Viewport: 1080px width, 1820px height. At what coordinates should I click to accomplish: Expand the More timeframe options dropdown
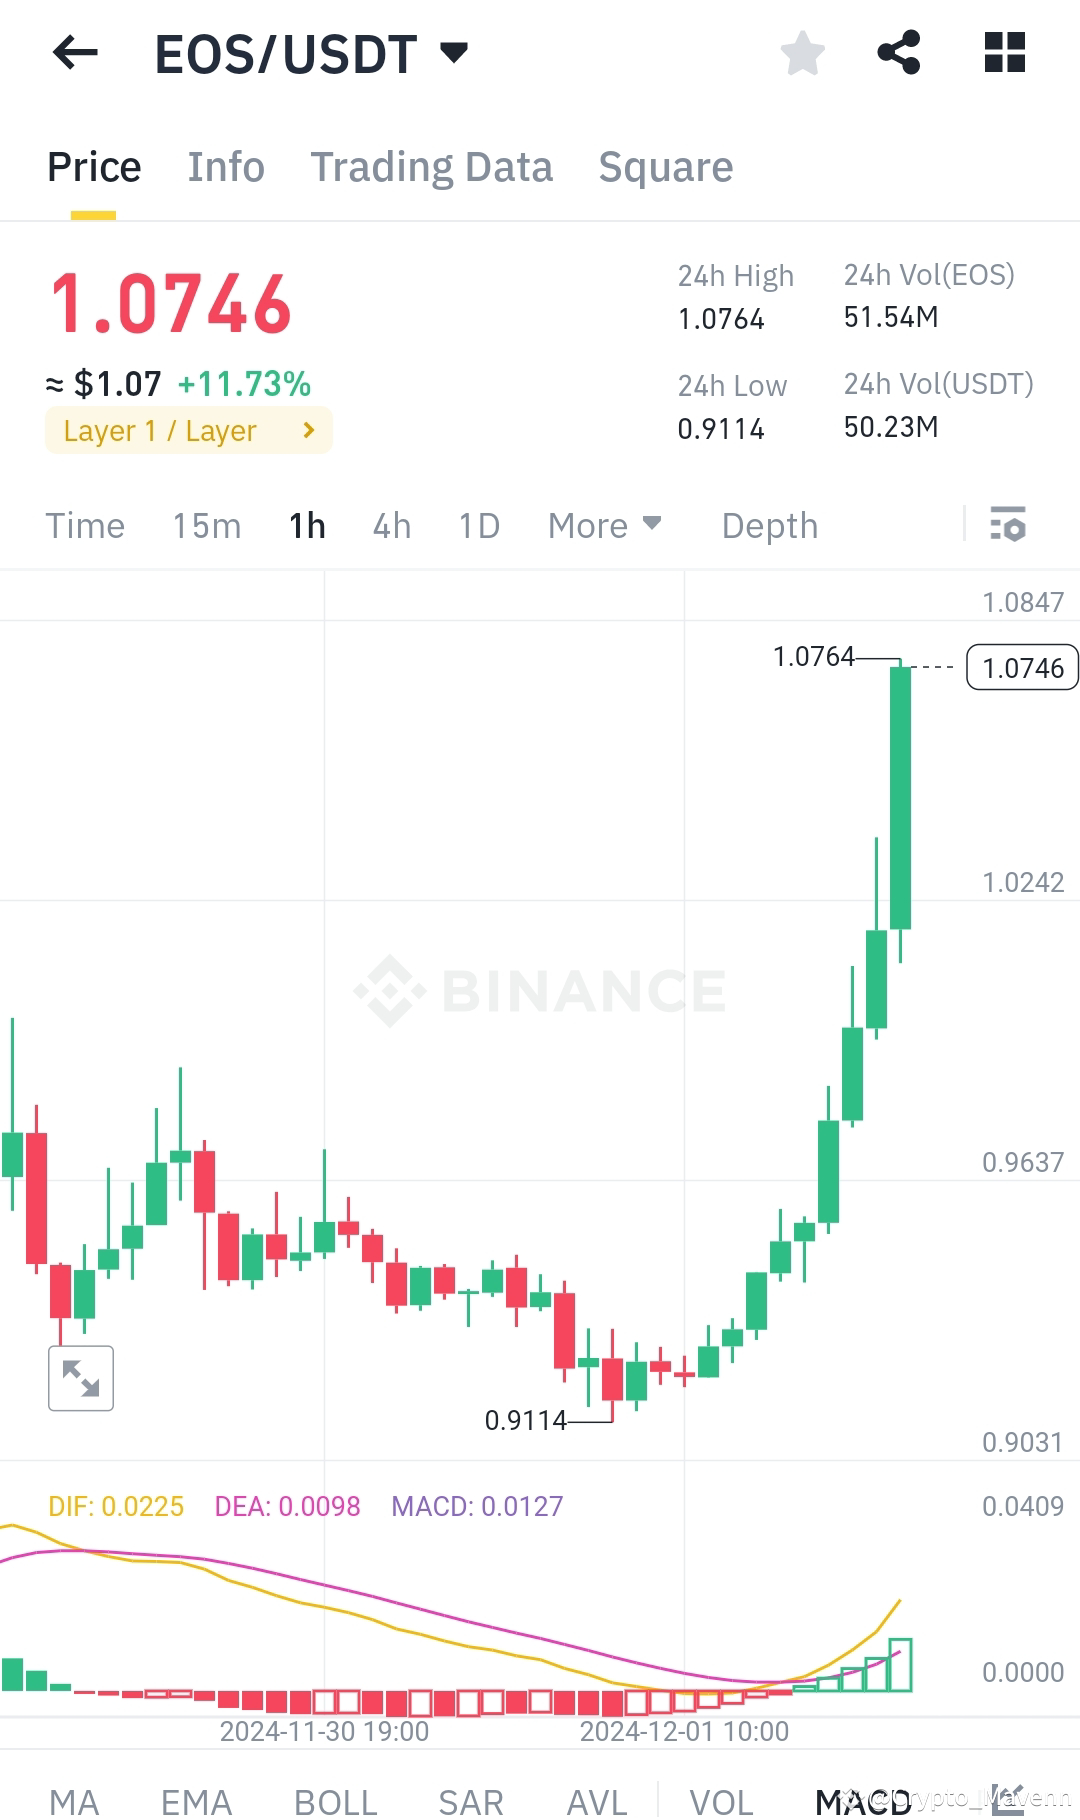(x=604, y=524)
